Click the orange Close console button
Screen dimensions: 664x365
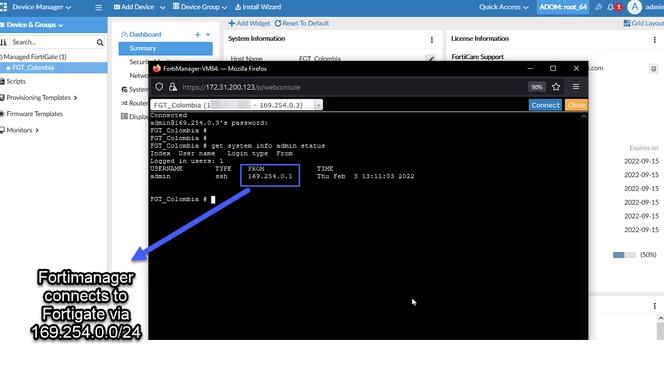[576, 105]
